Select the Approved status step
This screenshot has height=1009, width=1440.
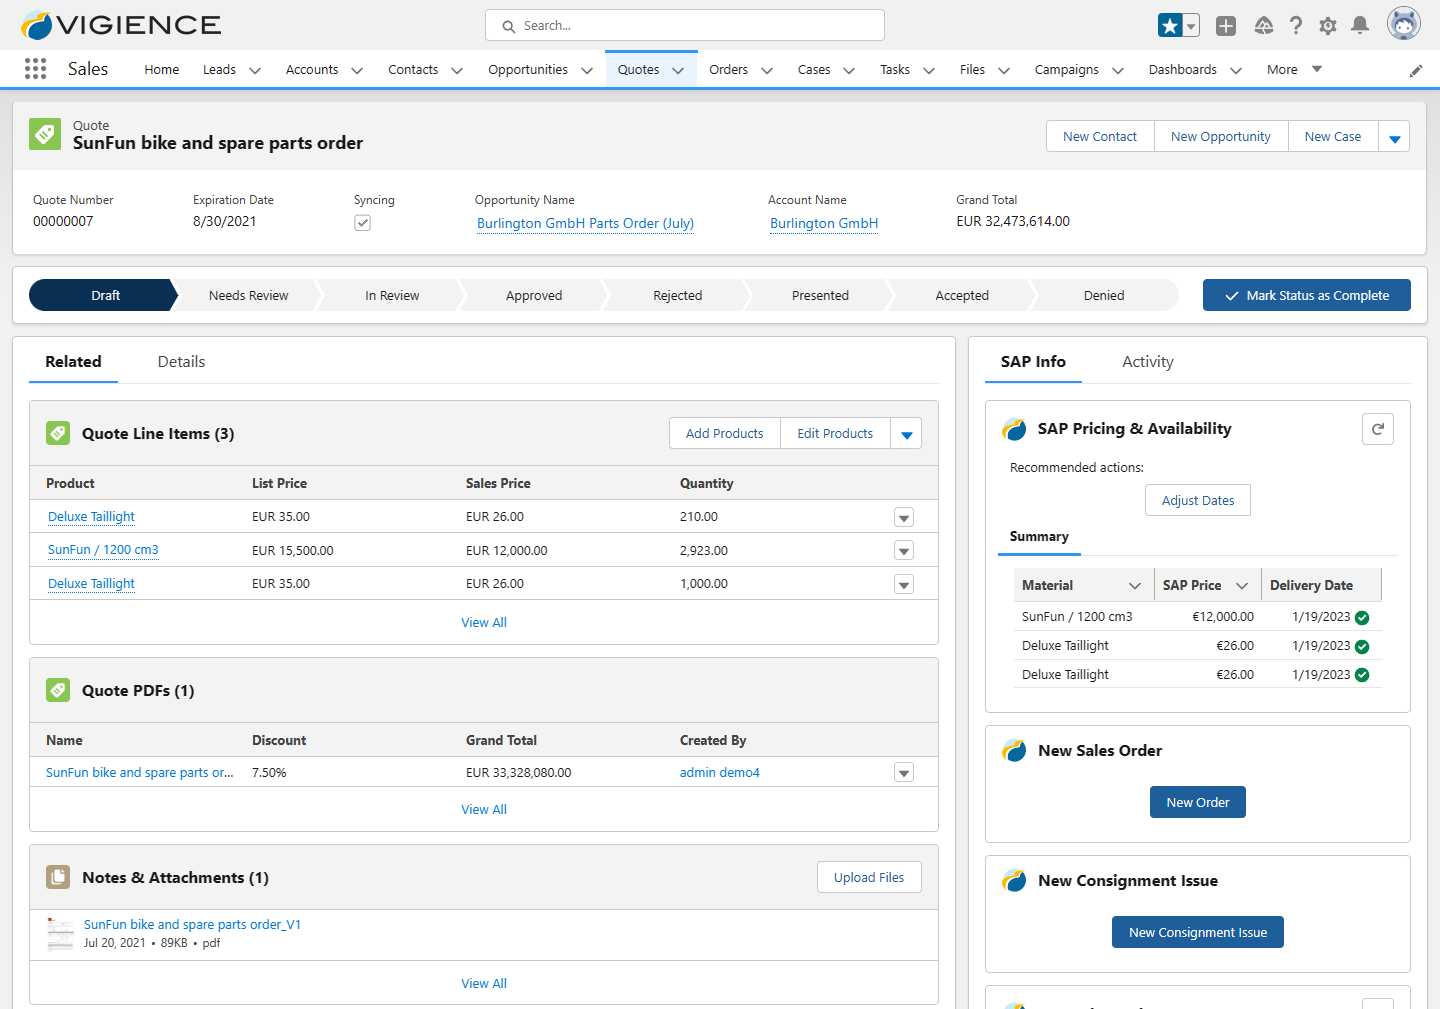point(534,296)
